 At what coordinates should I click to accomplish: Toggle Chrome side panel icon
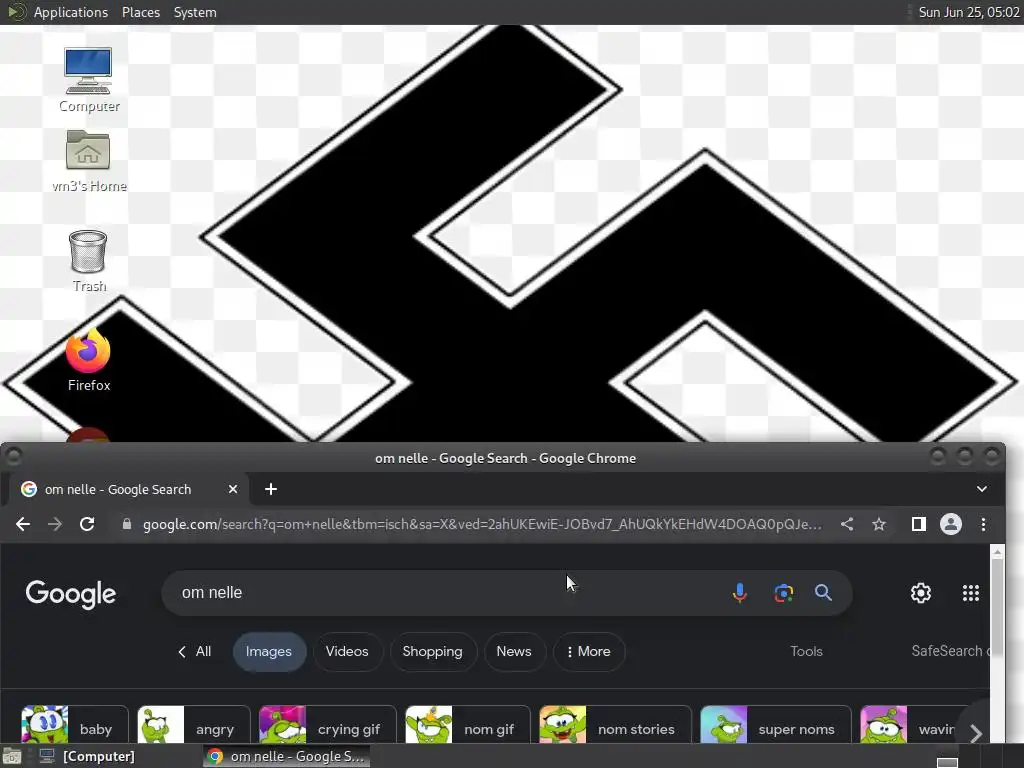pos(918,524)
